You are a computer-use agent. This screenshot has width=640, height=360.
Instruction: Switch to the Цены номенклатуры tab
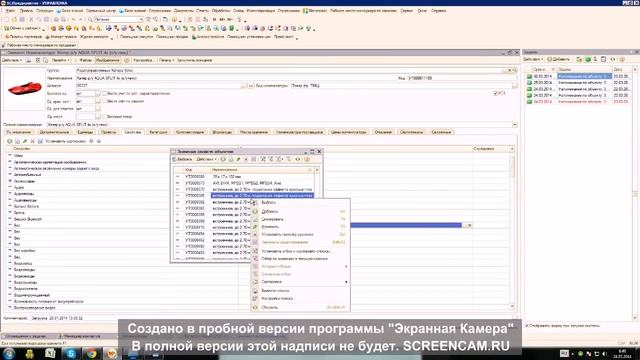click(x=348, y=132)
